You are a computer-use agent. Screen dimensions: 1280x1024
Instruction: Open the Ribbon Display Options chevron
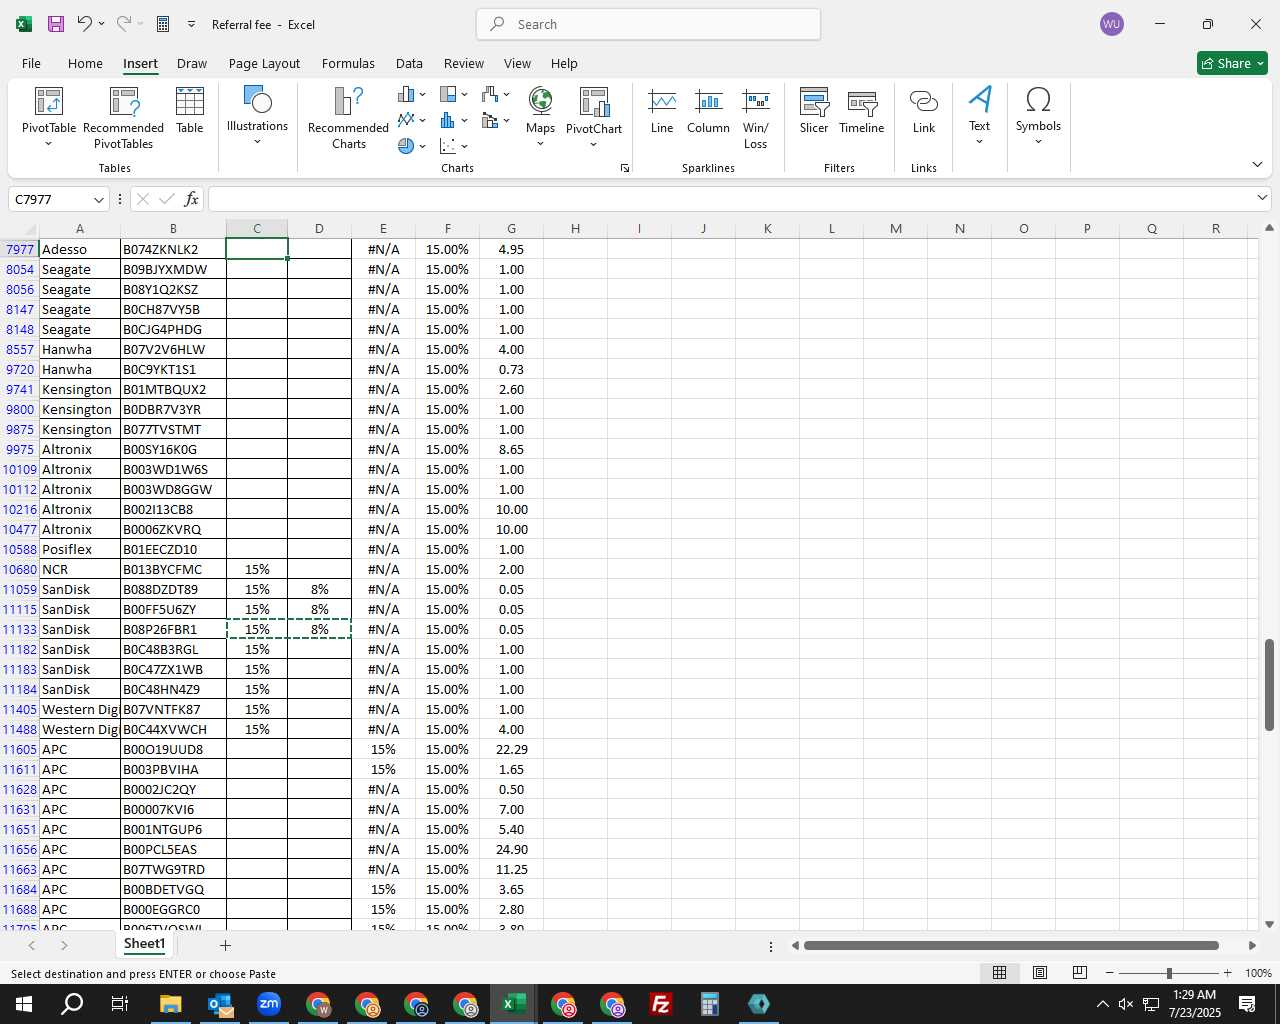point(1257,165)
